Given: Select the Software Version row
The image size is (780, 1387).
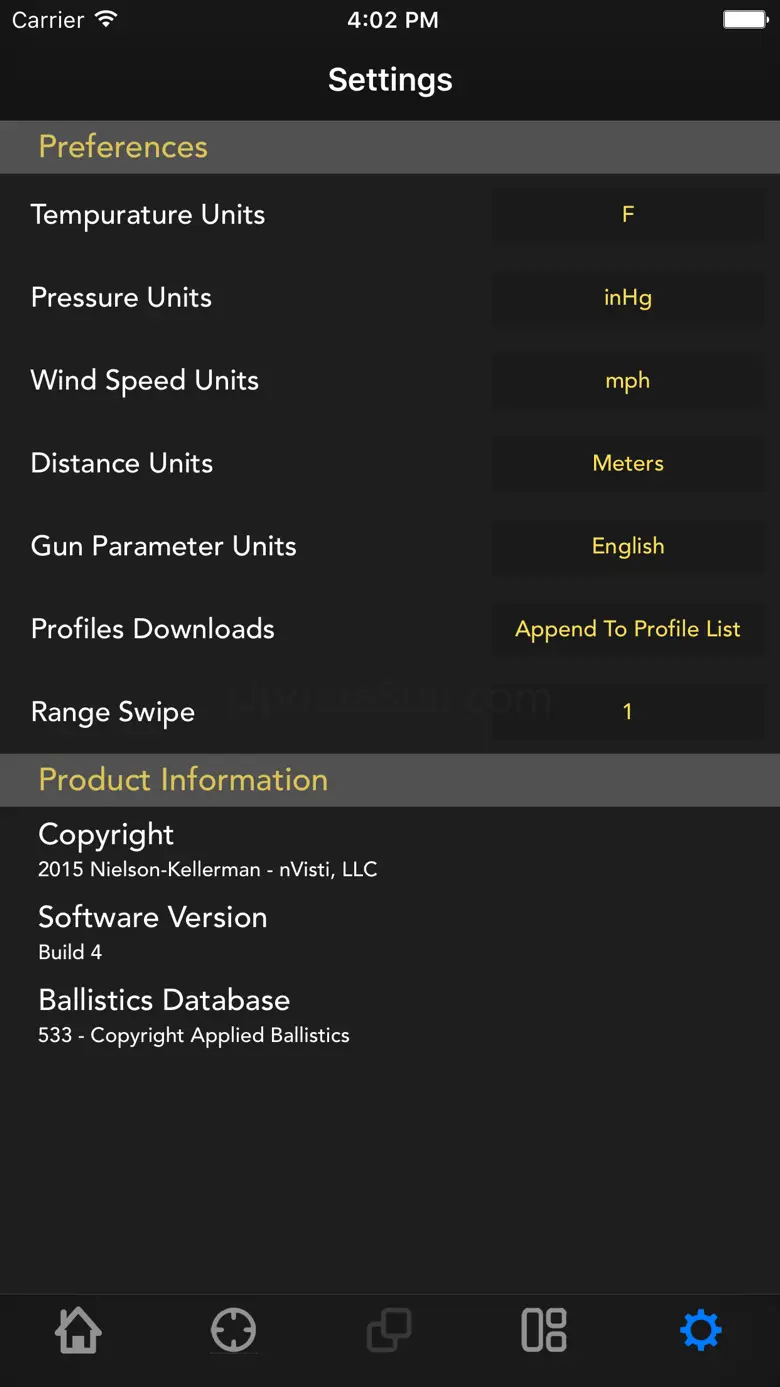Looking at the screenshot, I should pos(152,932).
